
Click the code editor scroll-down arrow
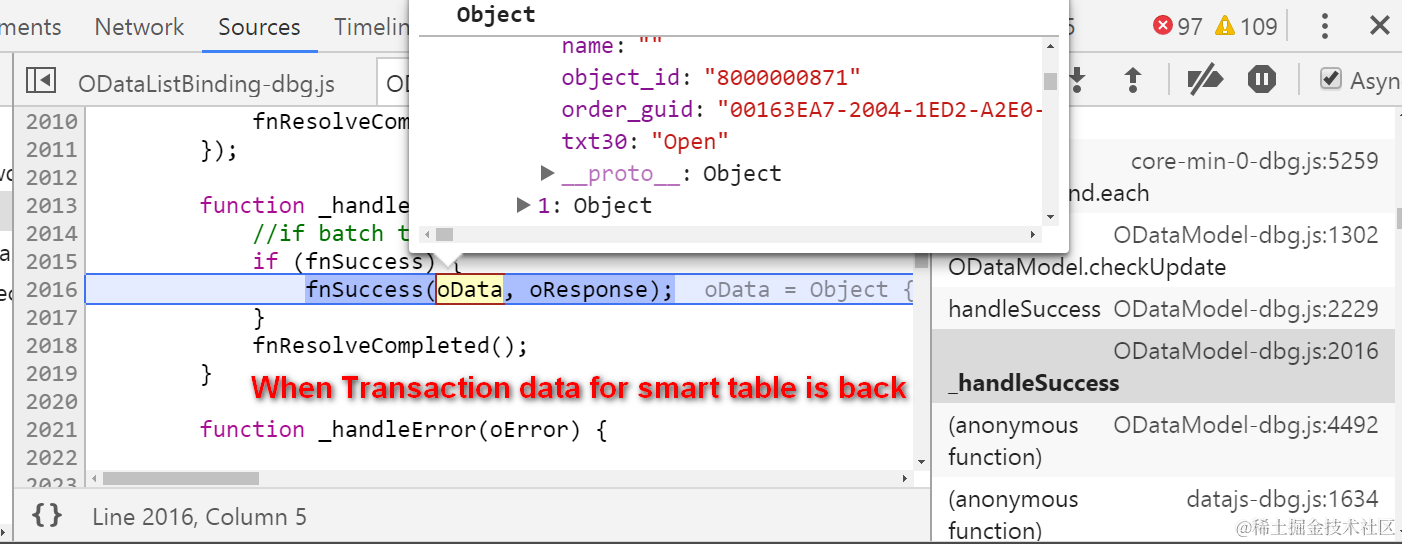[x=922, y=461]
